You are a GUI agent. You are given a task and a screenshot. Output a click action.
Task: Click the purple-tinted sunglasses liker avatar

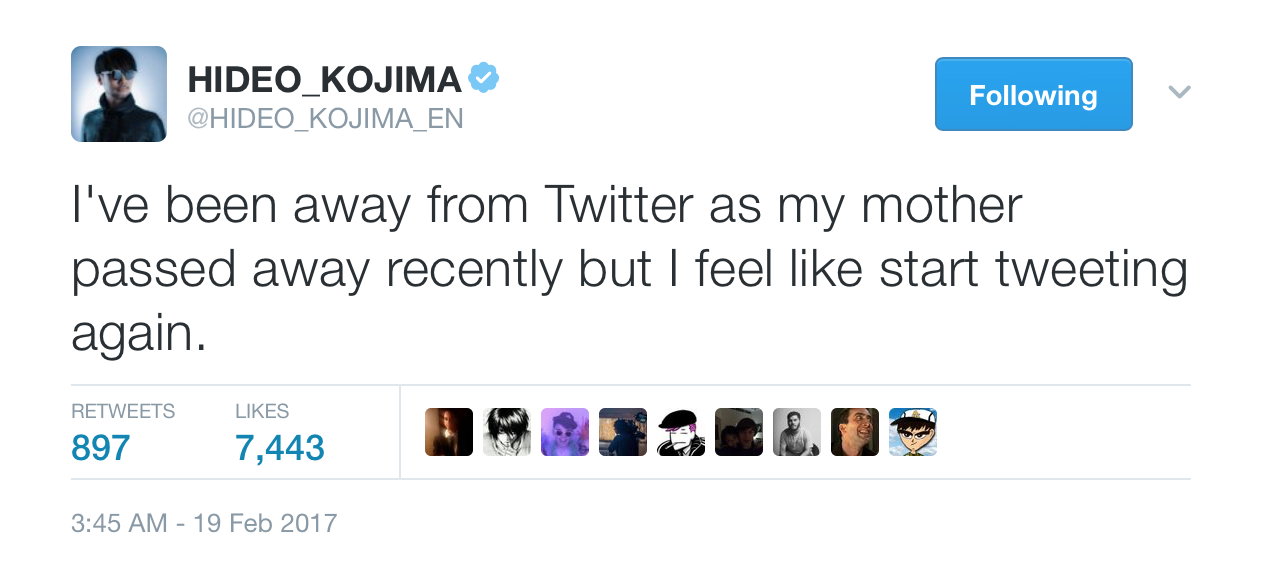565,432
